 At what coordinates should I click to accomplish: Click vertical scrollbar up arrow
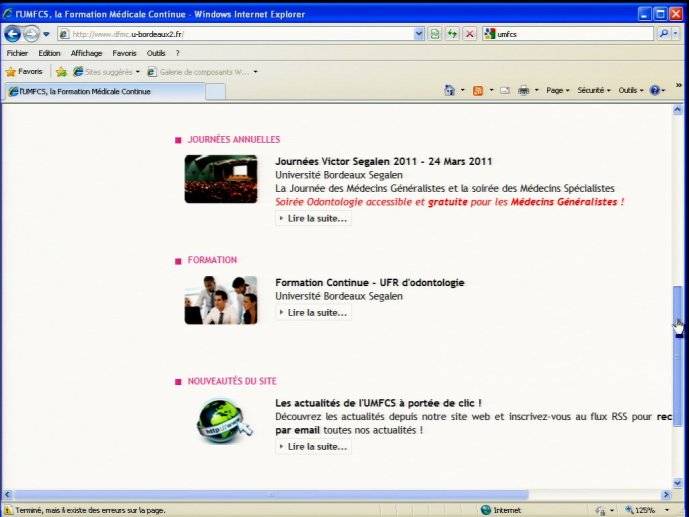coord(677,110)
